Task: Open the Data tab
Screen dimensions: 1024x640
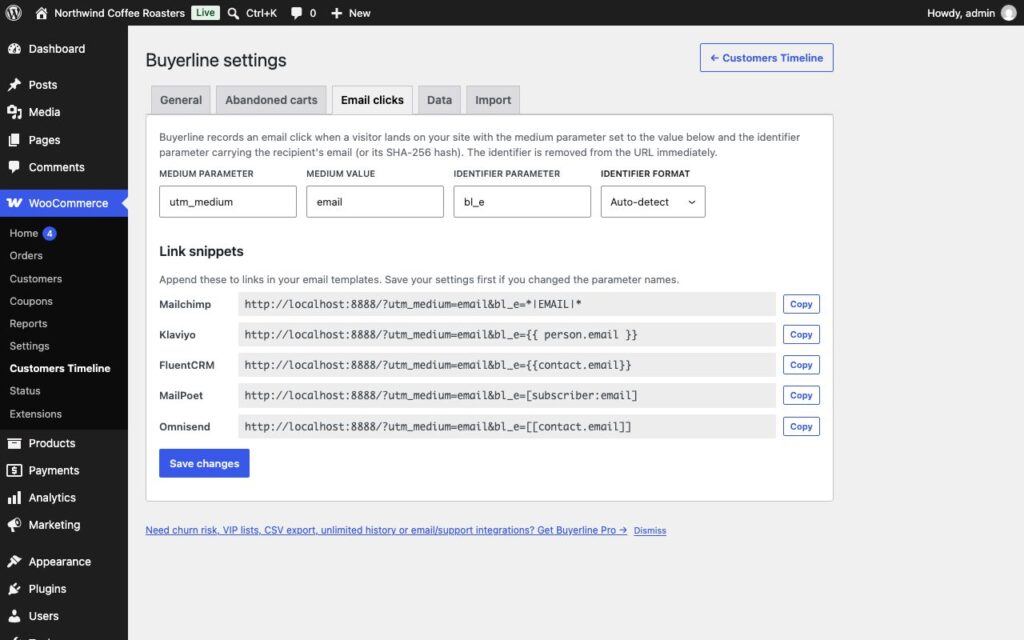Action: pyautogui.click(x=440, y=100)
